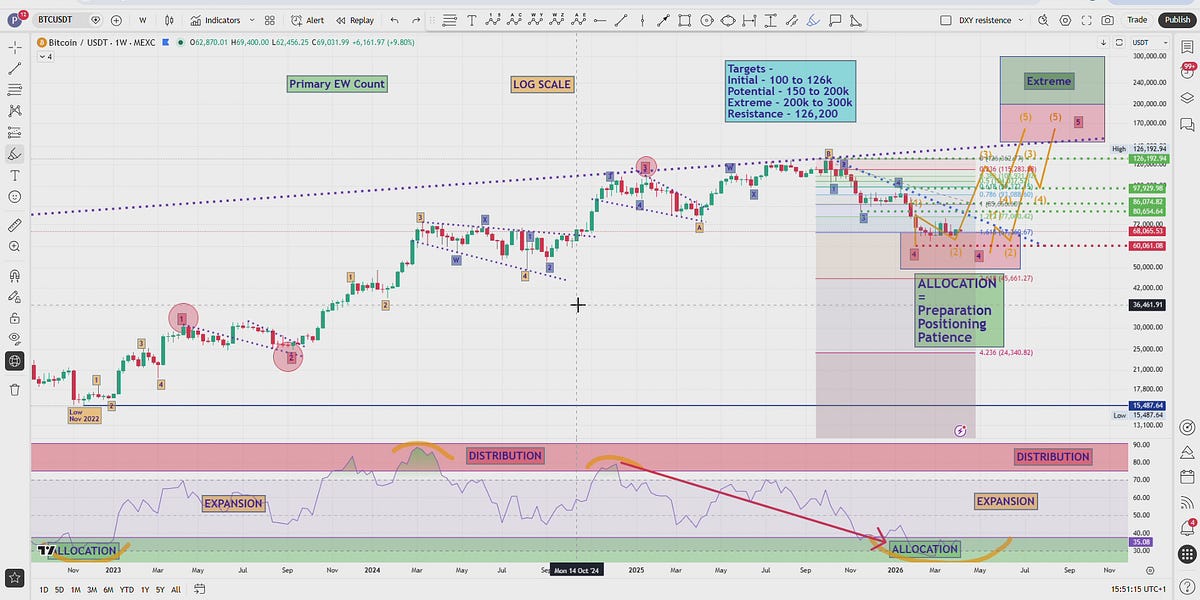
Task: Open quick search magnifier icon
Action: (1042, 19)
